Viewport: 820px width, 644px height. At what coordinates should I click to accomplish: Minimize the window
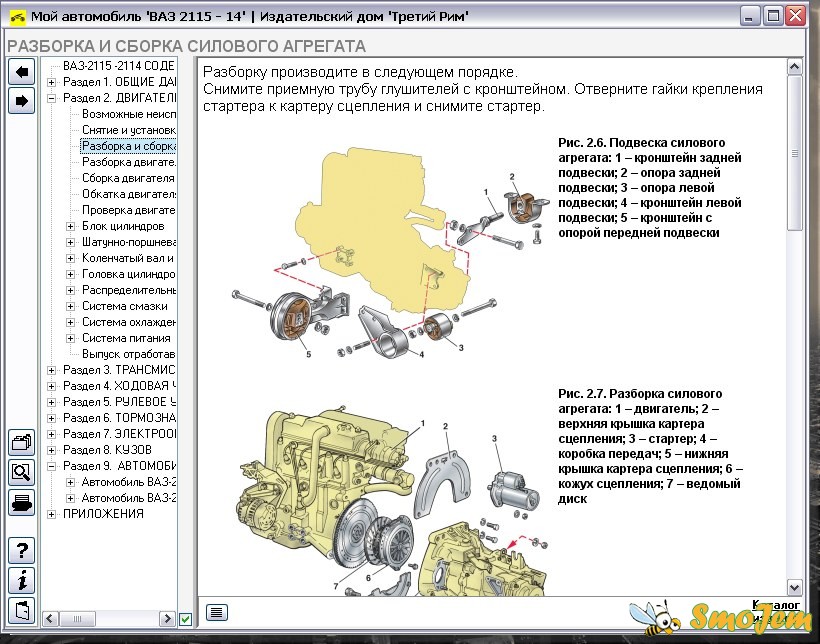click(749, 16)
